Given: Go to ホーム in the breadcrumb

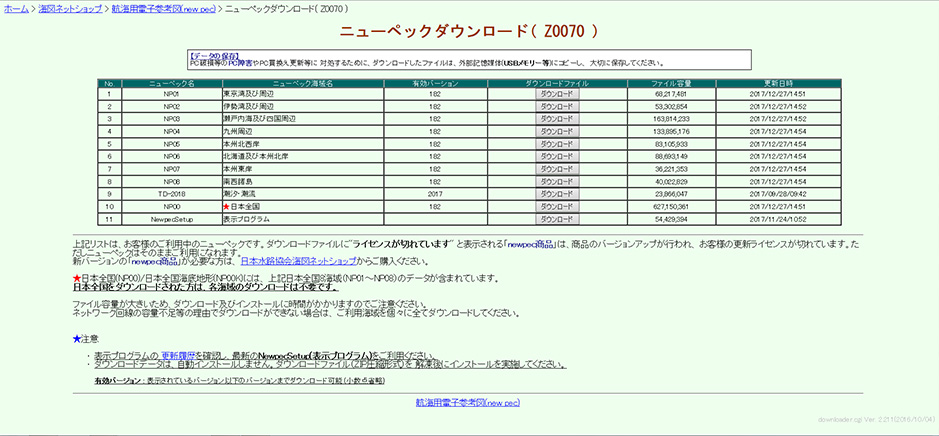Looking at the screenshot, I should coord(16,10).
